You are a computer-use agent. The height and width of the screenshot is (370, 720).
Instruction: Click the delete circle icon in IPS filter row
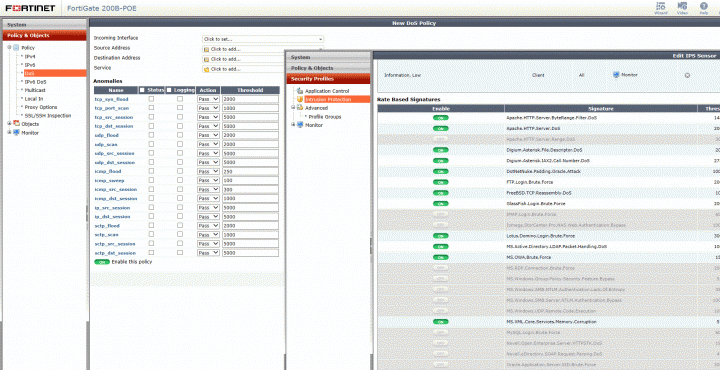coord(687,75)
